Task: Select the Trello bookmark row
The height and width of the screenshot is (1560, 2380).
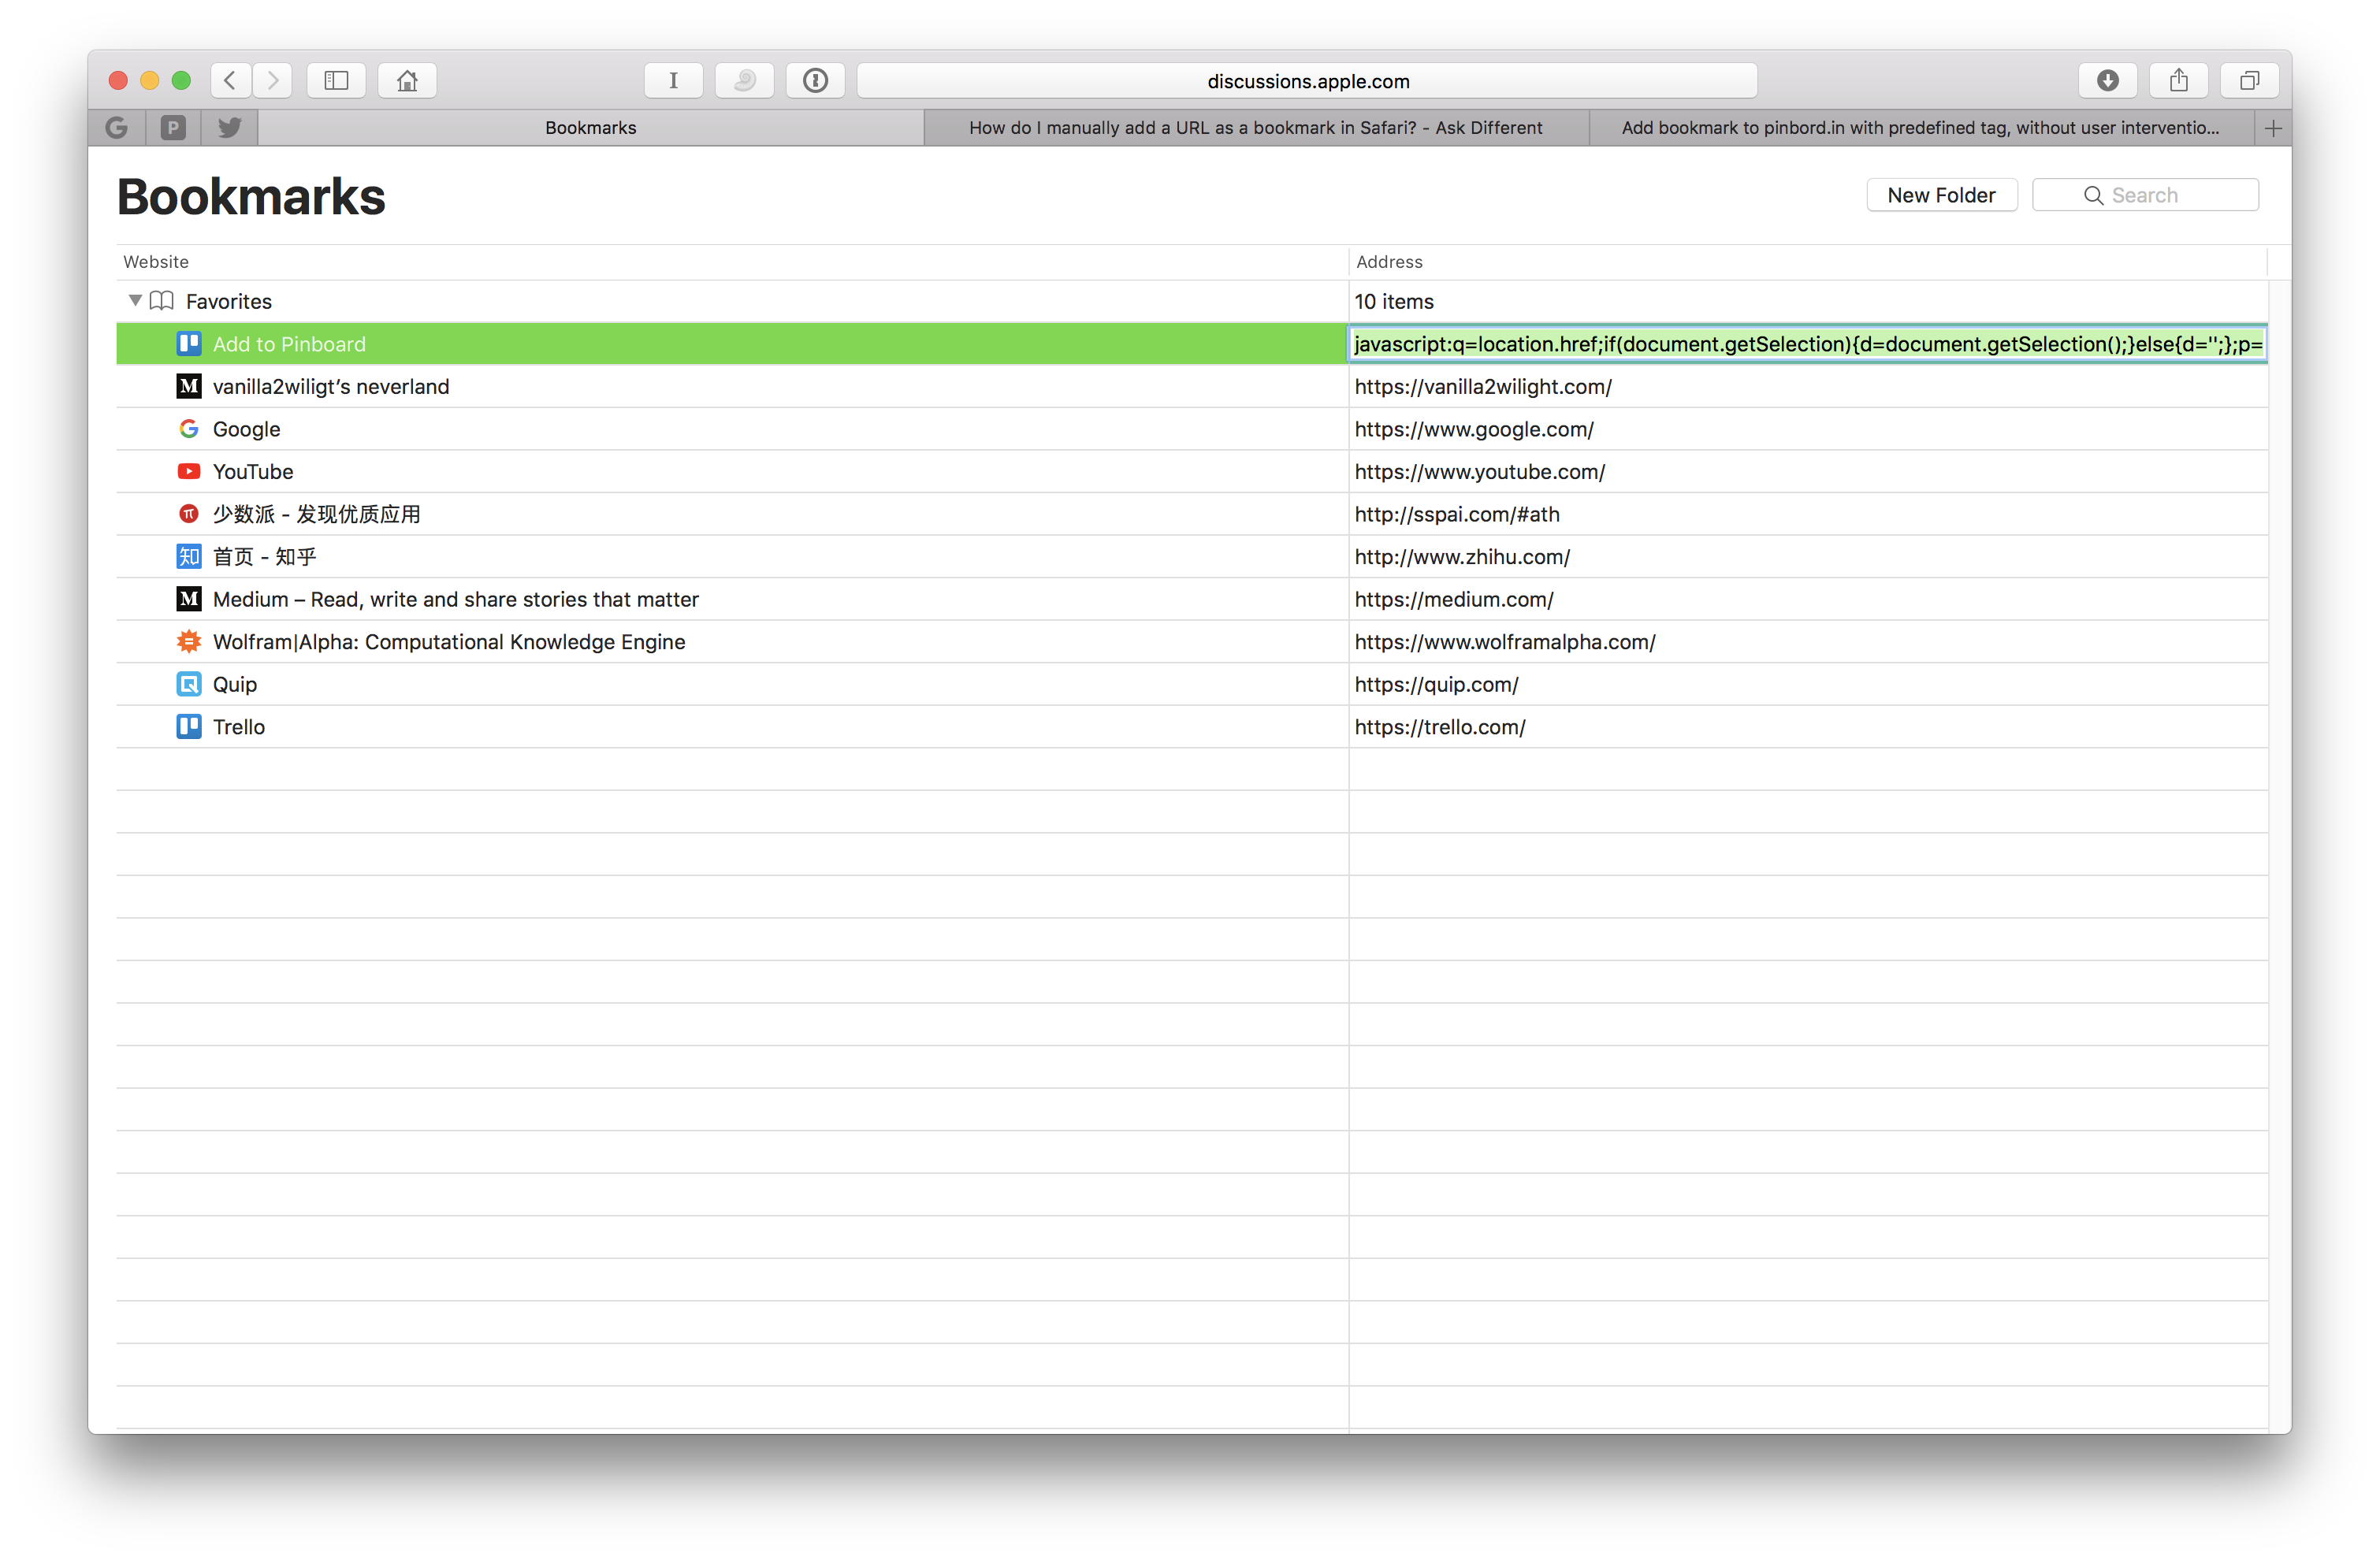Action: (x=238, y=727)
